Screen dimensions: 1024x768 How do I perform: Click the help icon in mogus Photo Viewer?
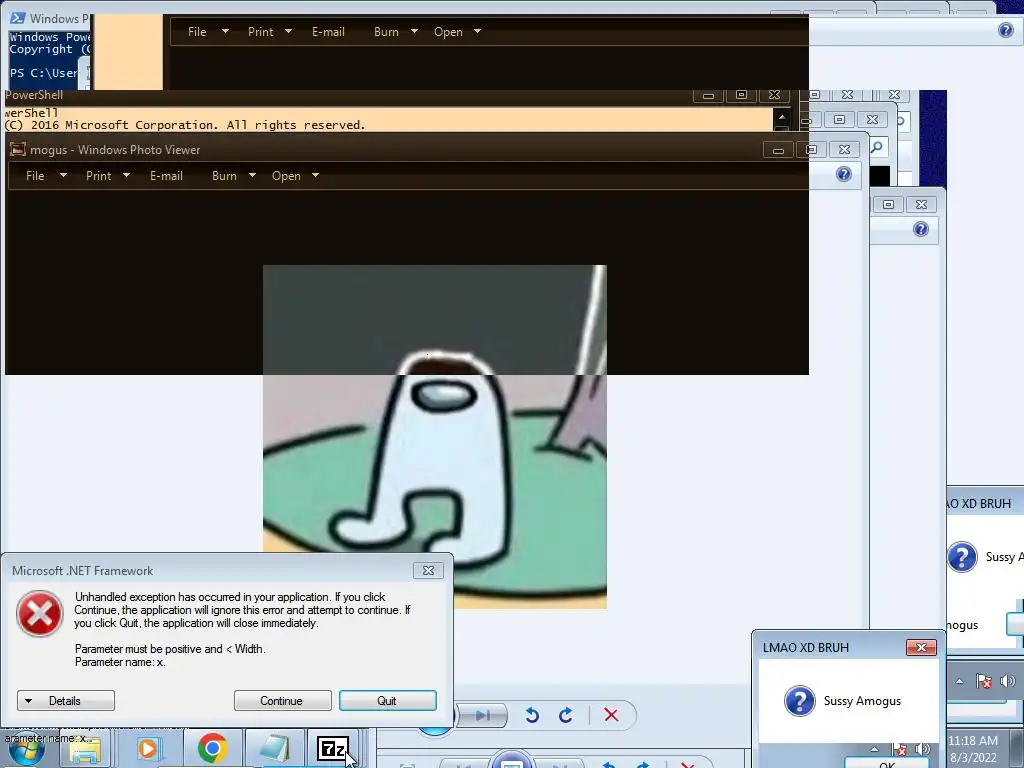coord(844,174)
